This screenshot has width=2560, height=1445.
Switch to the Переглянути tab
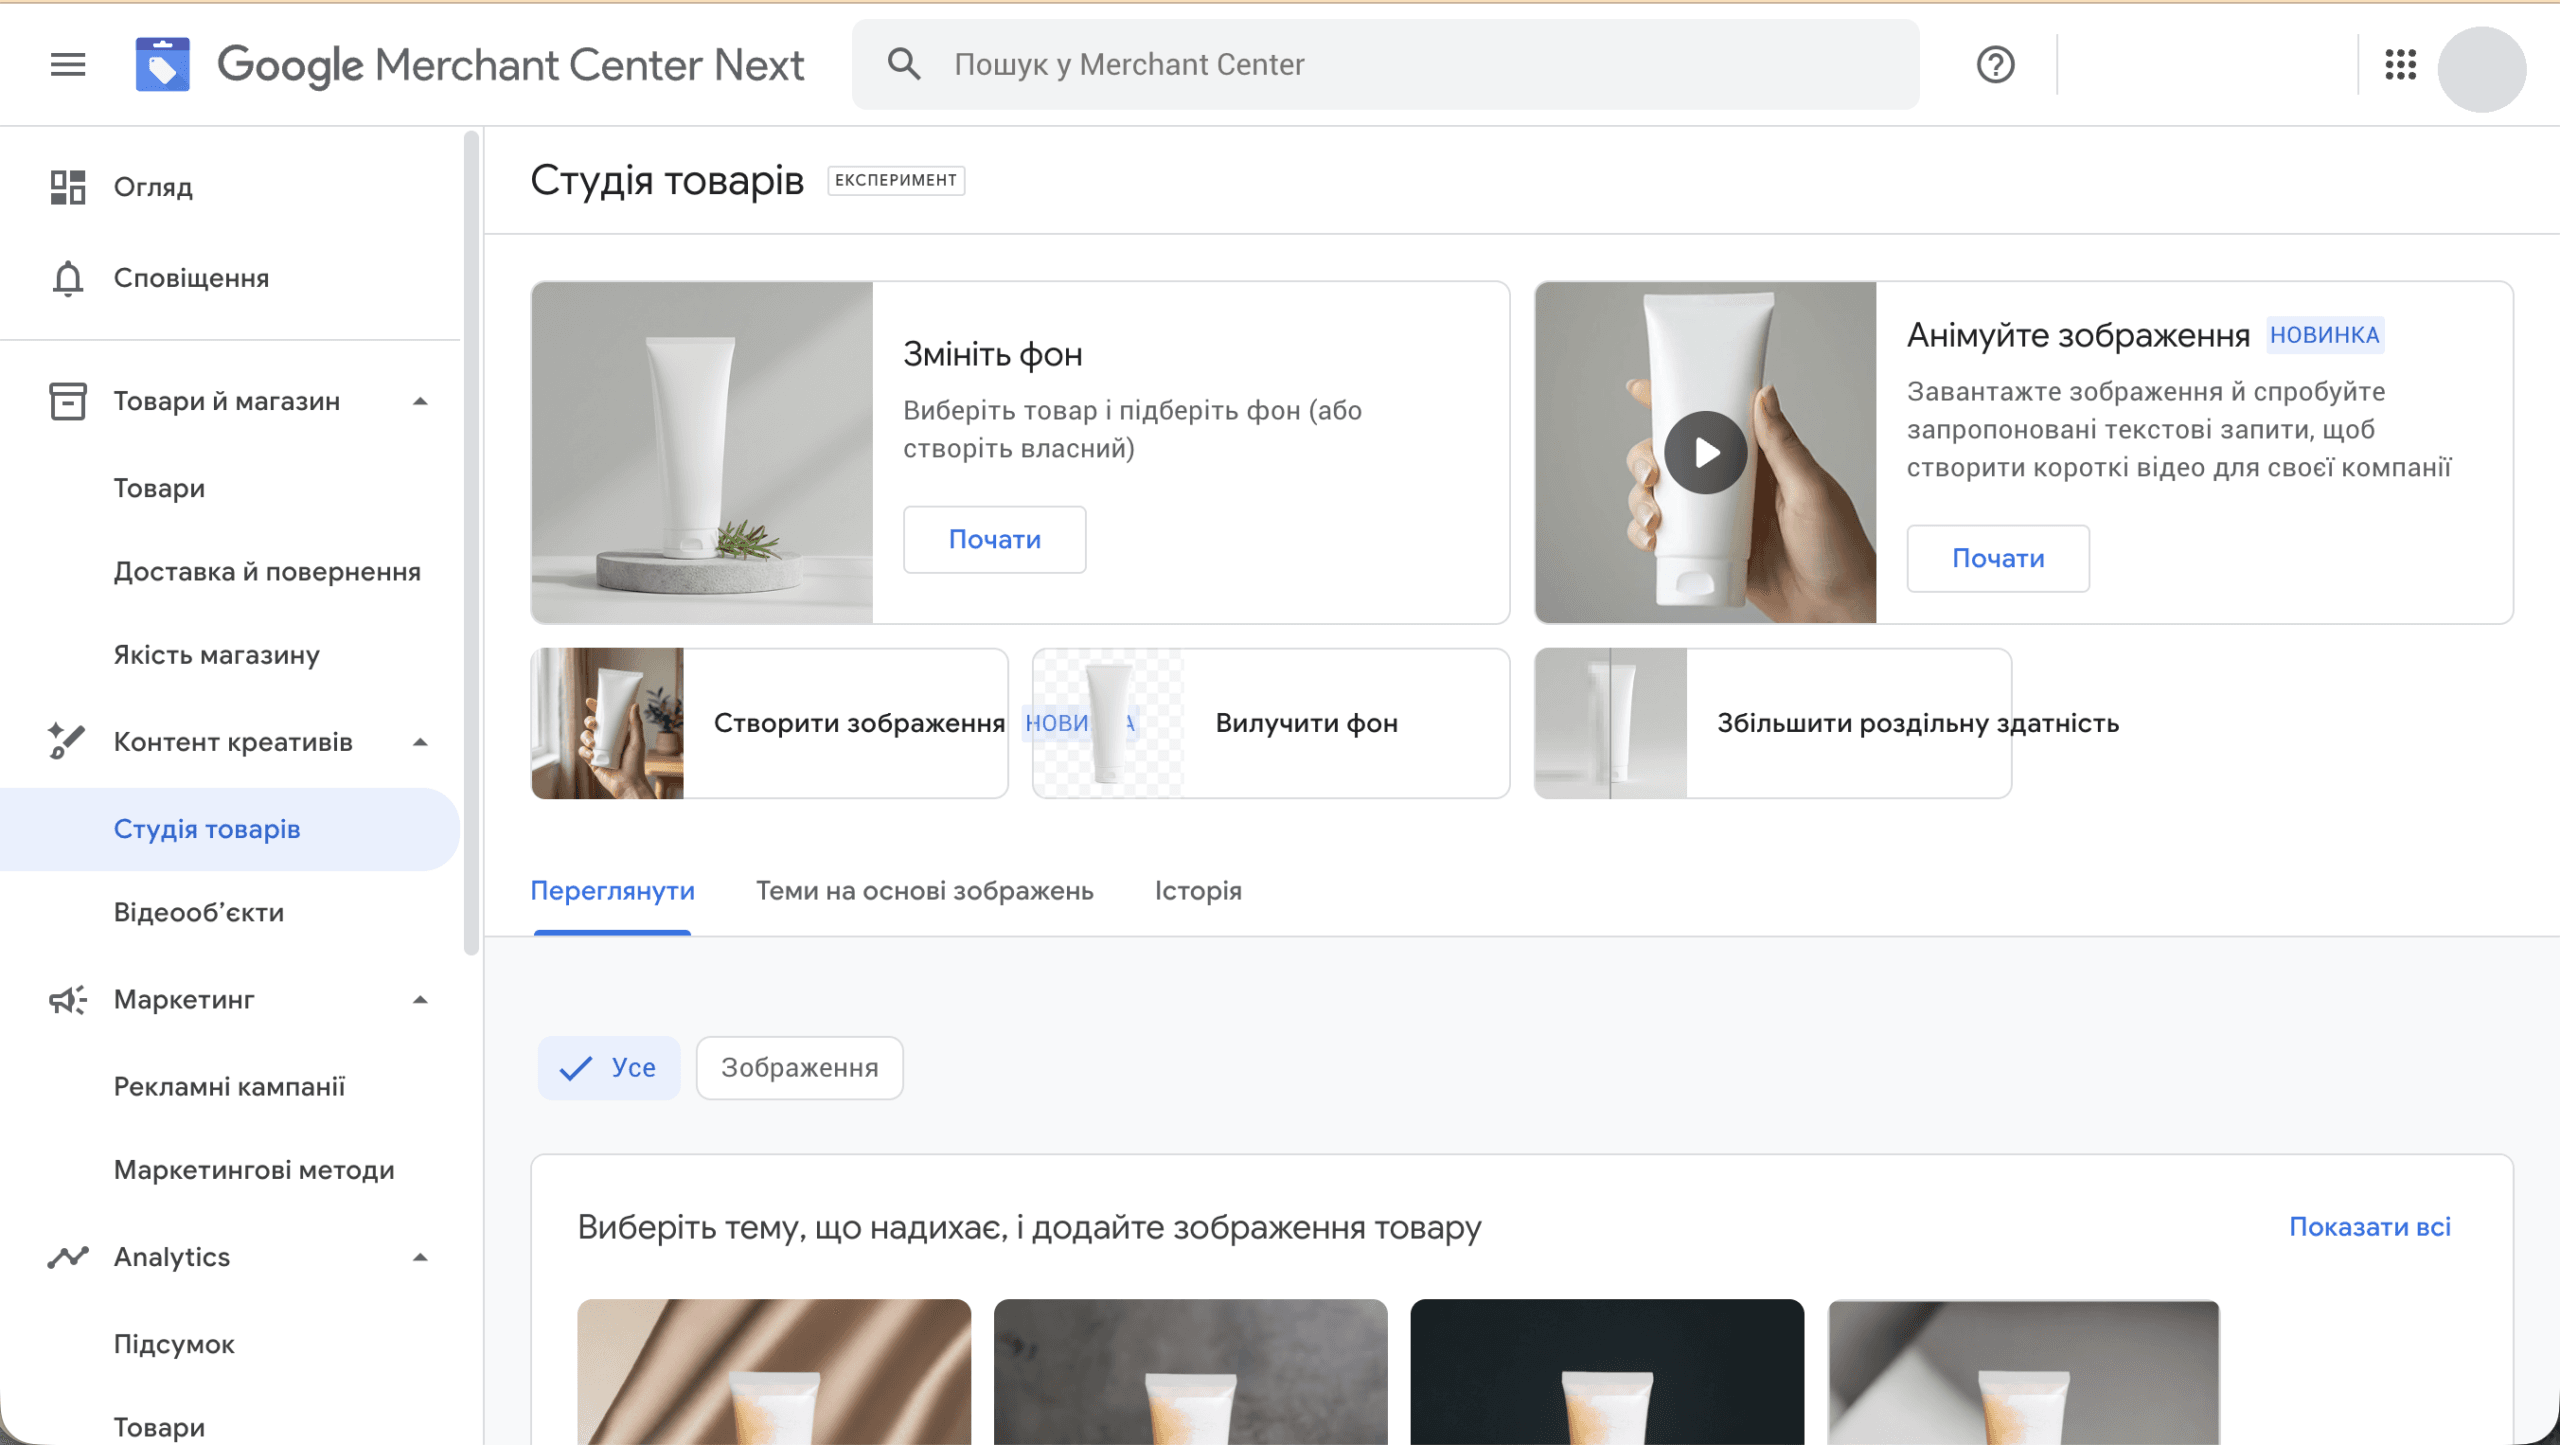pos(612,891)
